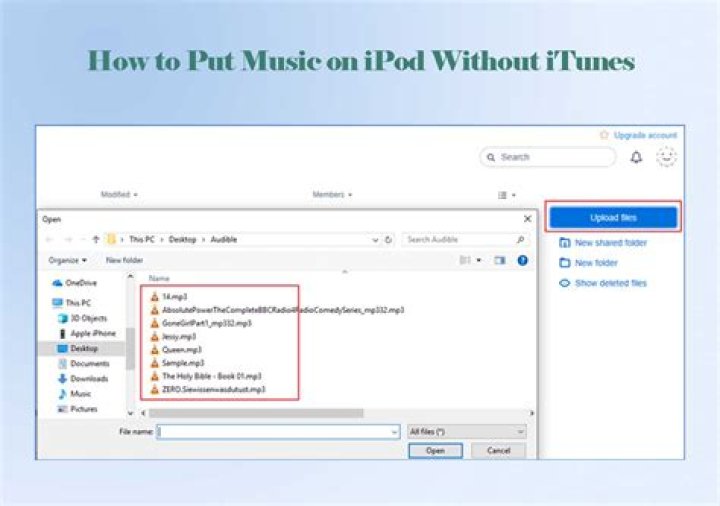
Task: Click the view mode icon in dialog
Action: pyautogui.click(x=465, y=261)
